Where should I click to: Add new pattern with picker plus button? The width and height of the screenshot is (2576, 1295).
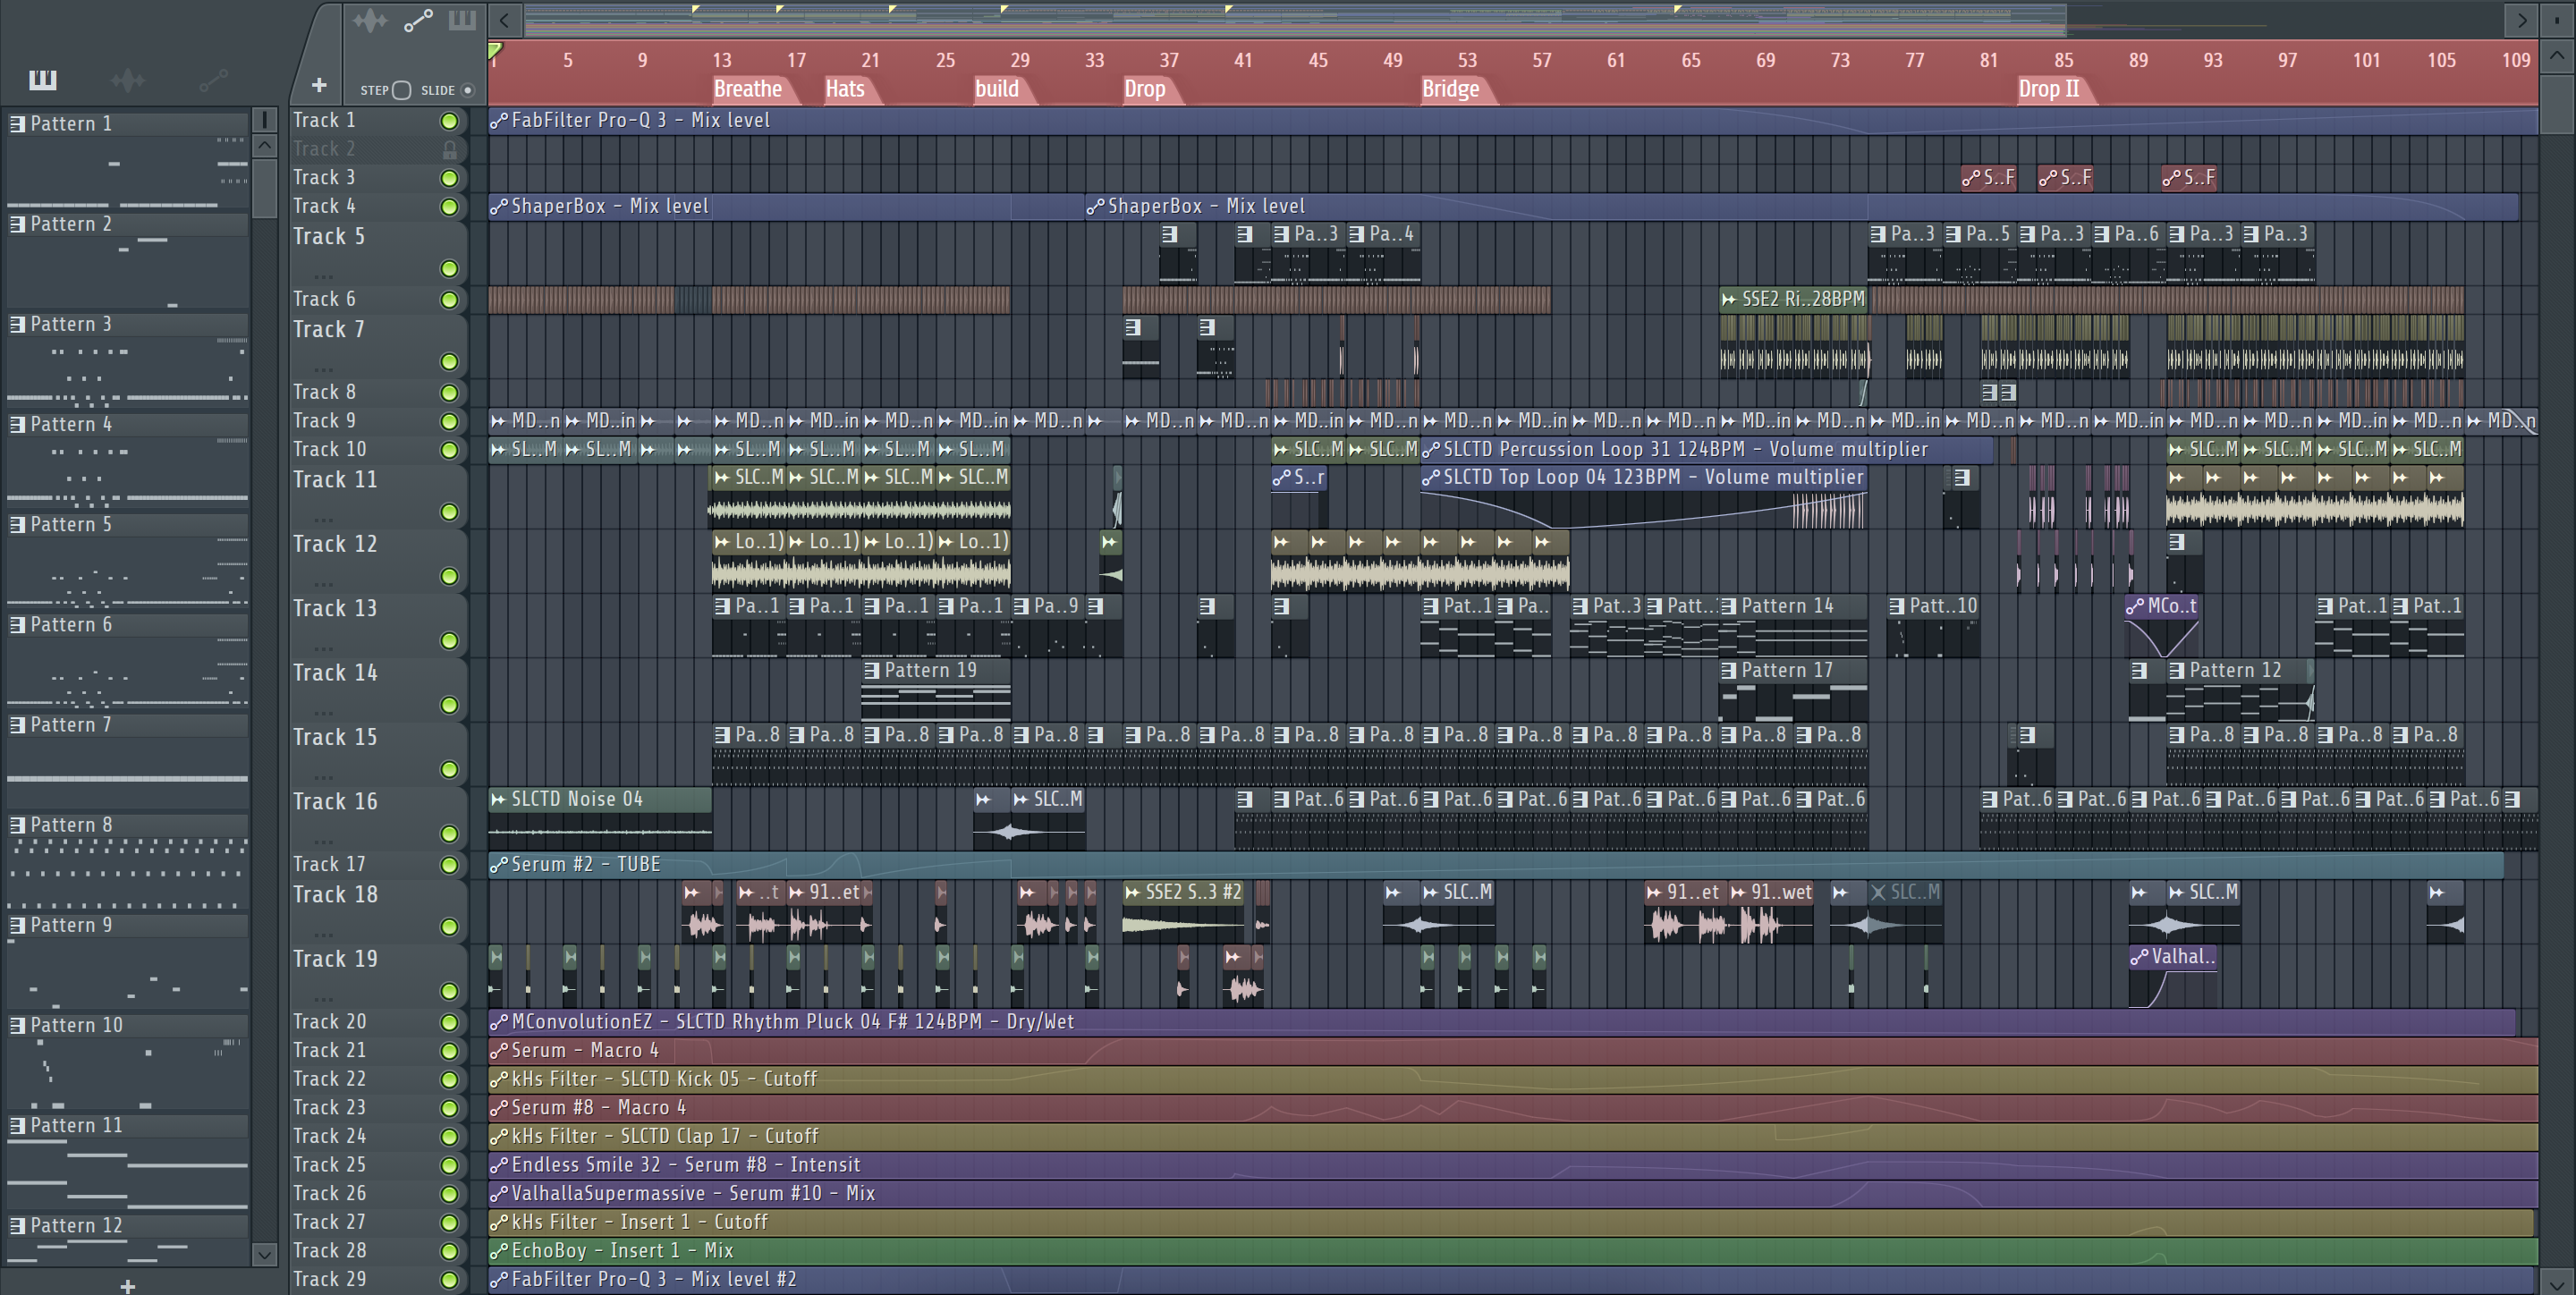coord(127,1285)
